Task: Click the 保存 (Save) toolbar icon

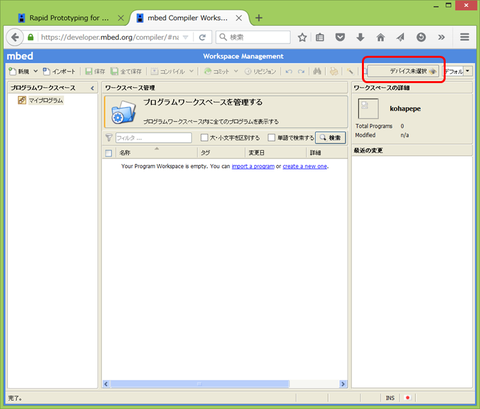Action: click(95, 71)
